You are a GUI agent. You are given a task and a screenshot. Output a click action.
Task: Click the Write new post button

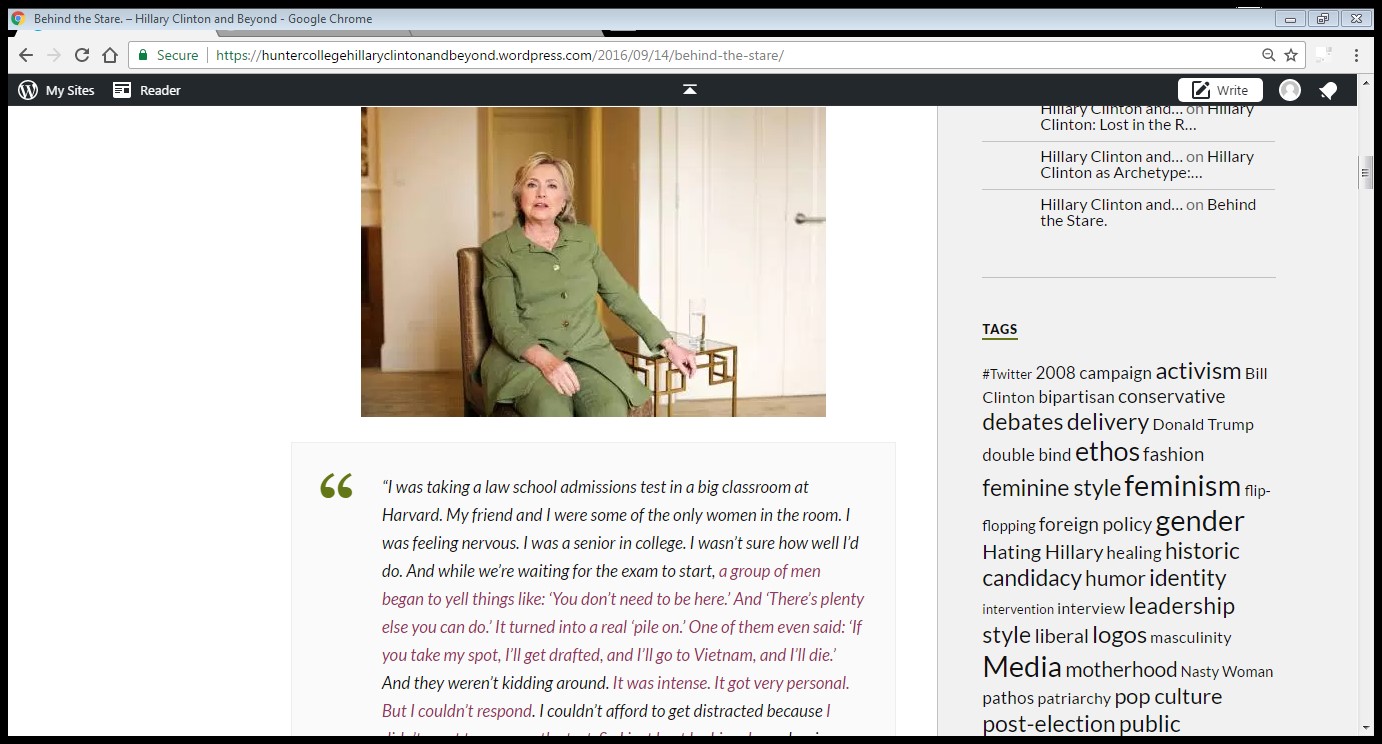[x=1220, y=90]
